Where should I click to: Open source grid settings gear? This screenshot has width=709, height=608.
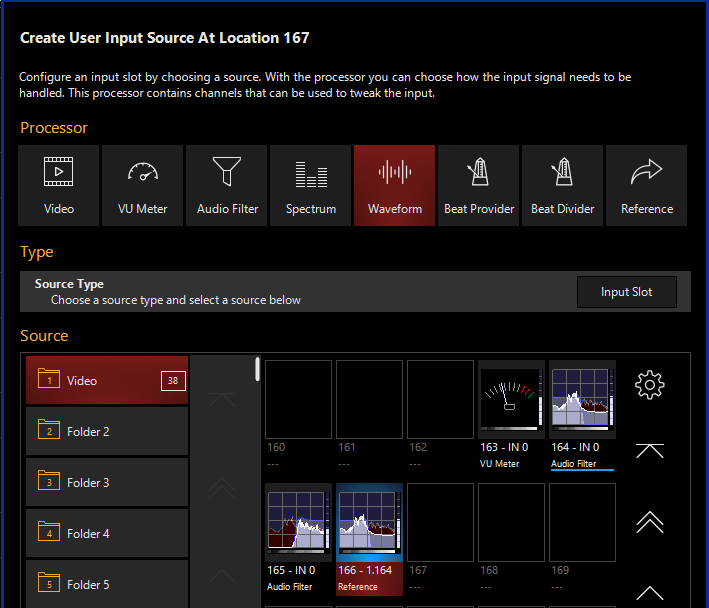tap(650, 385)
